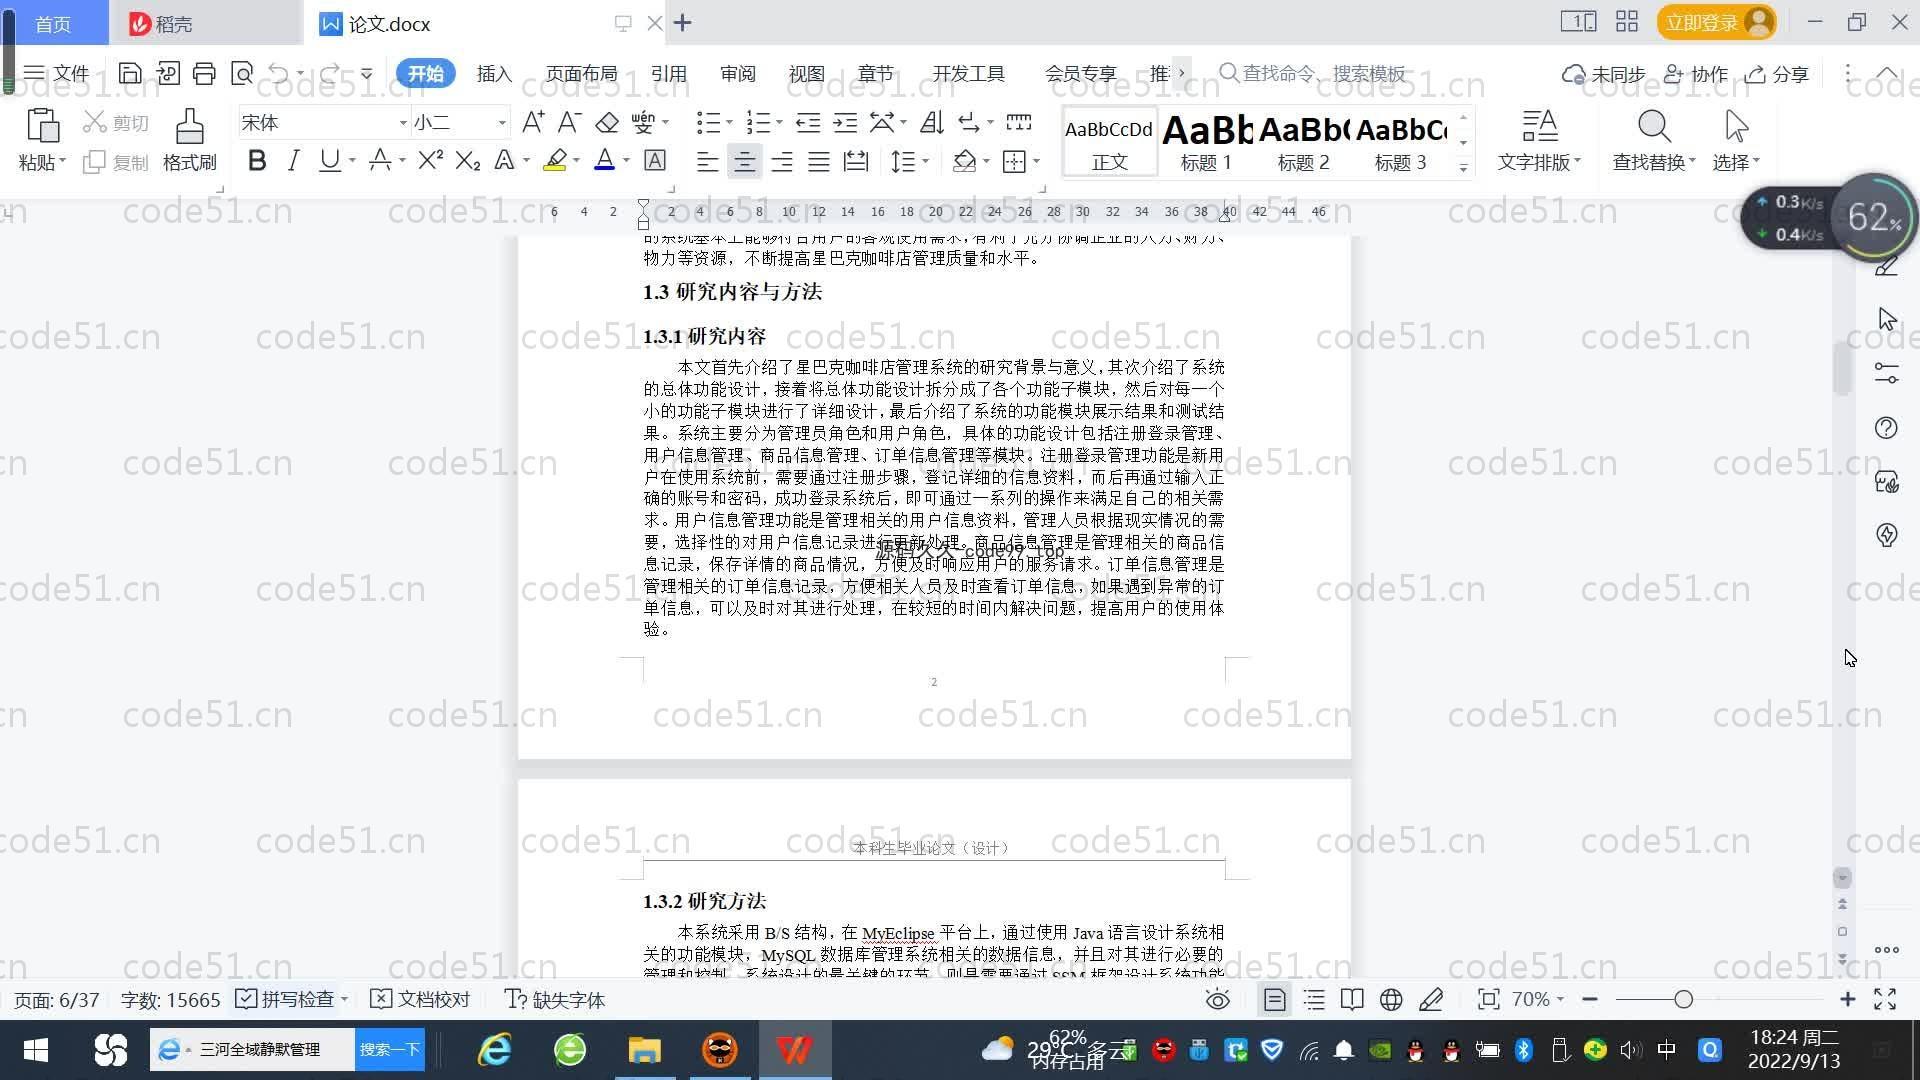
Task: Align text to the right
Action: click(x=781, y=161)
